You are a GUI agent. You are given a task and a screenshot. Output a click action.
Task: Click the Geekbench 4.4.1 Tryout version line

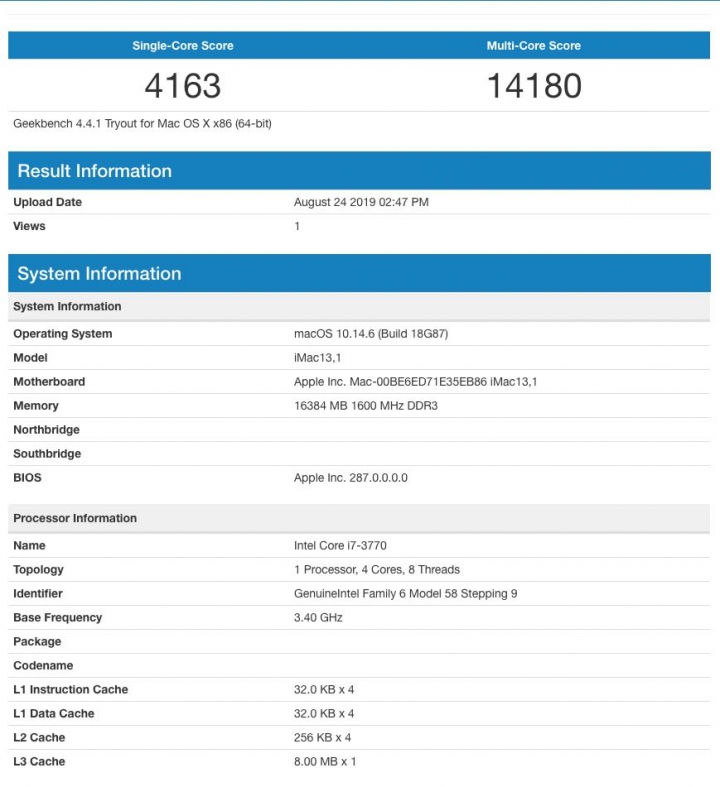142,123
